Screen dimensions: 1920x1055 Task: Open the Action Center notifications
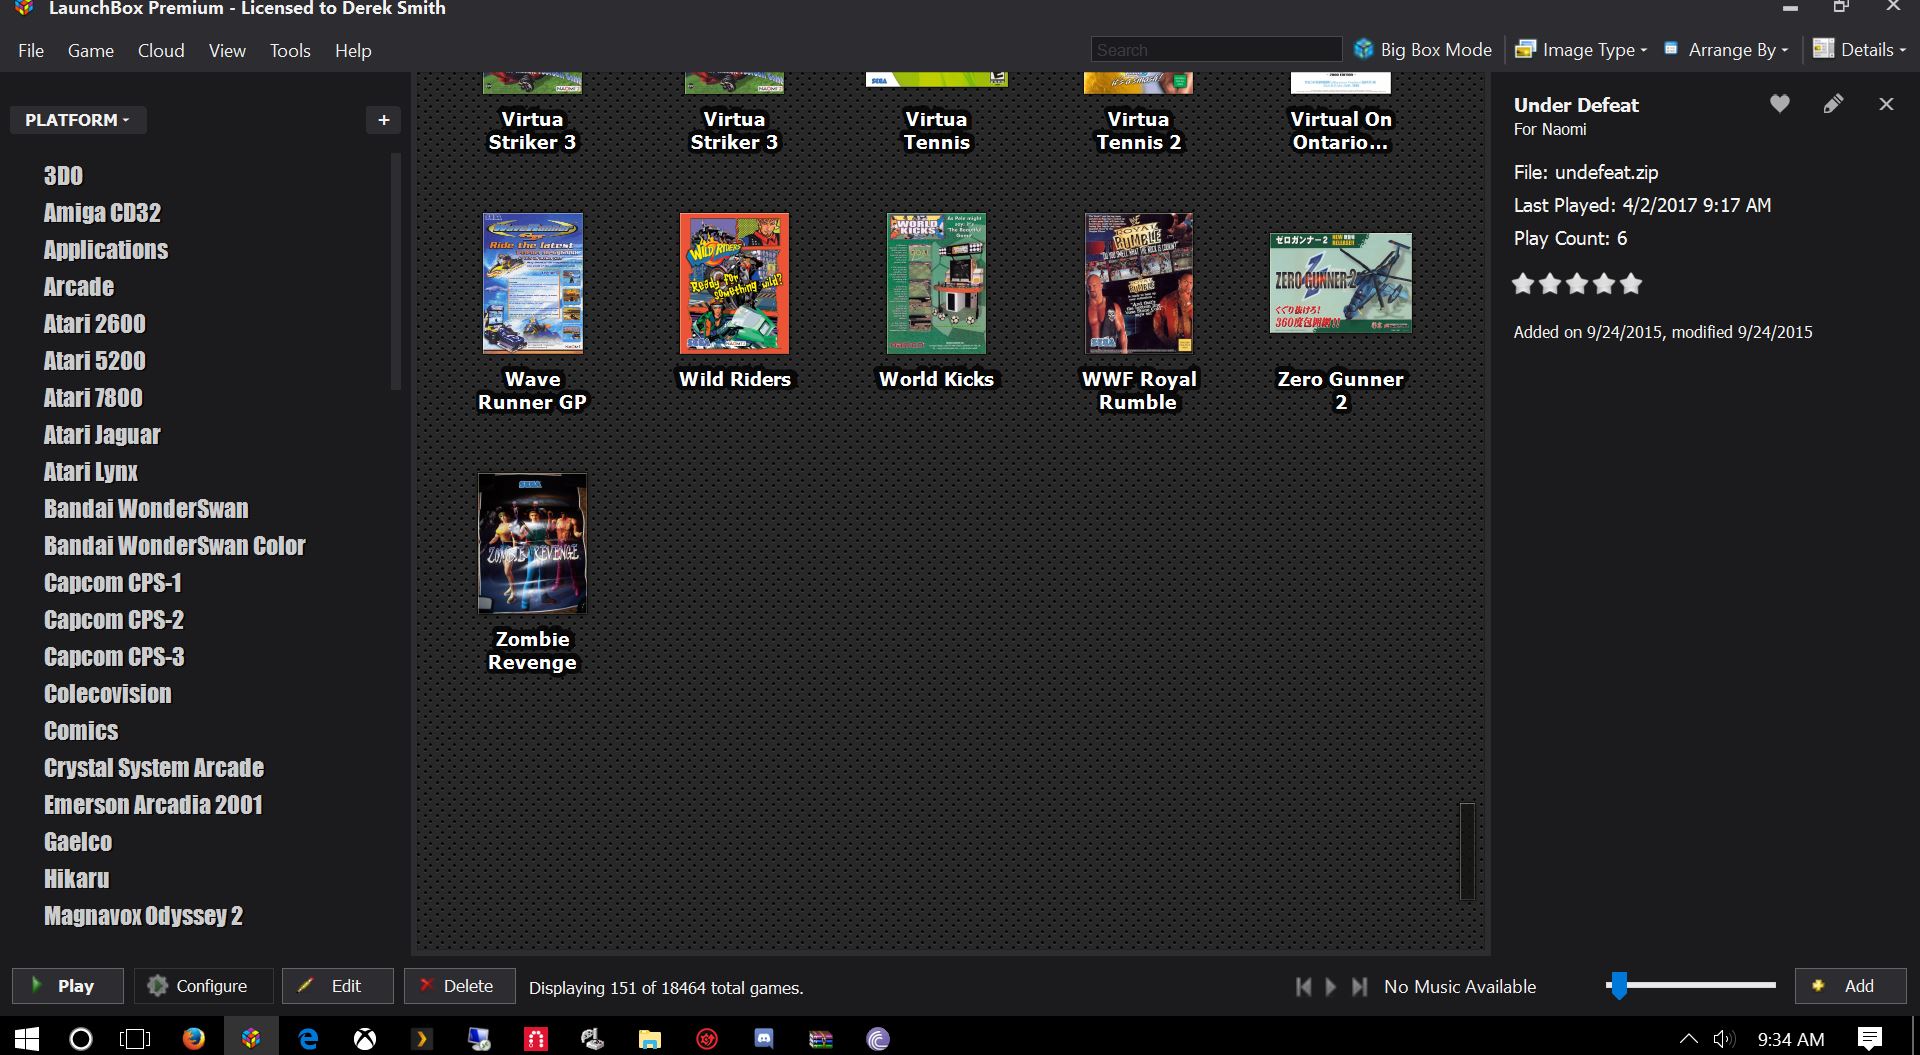1870,1038
